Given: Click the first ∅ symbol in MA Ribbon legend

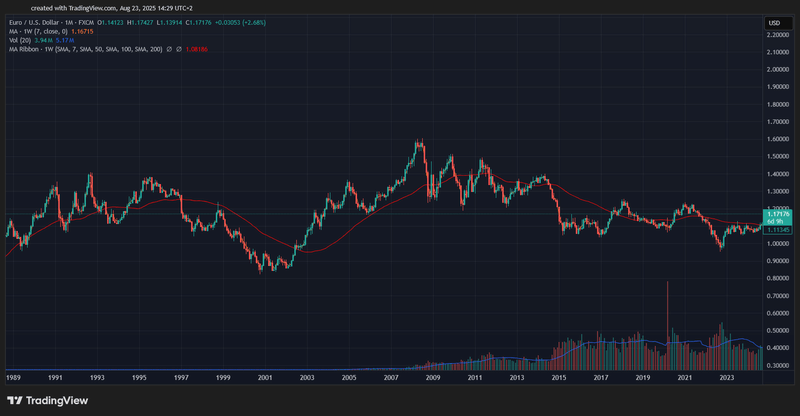Looking at the screenshot, I should [x=169, y=50].
